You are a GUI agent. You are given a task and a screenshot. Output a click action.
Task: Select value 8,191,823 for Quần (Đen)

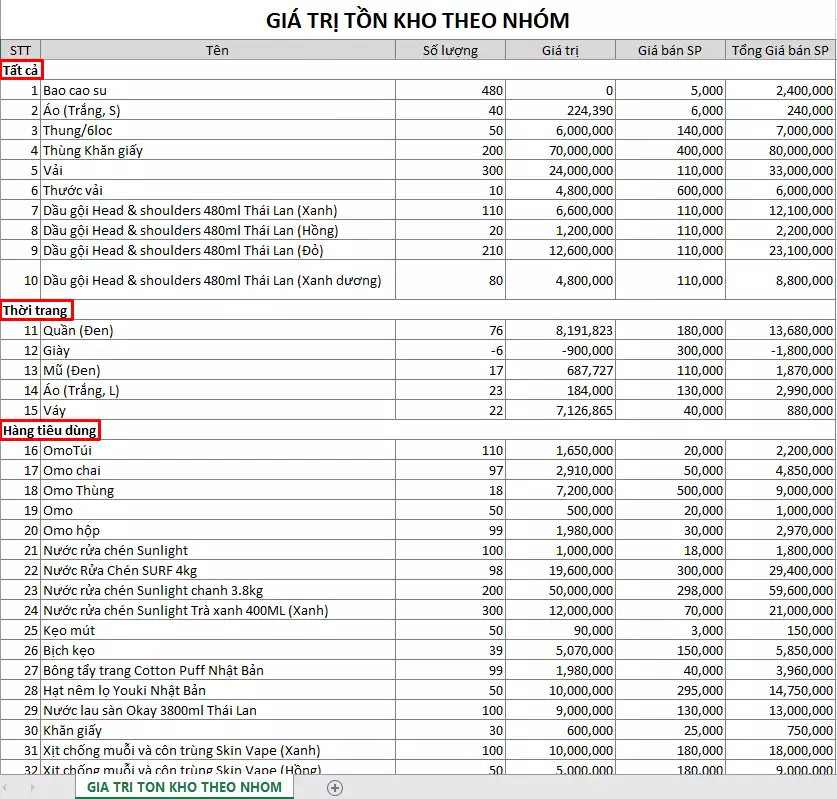click(x=560, y=330)
